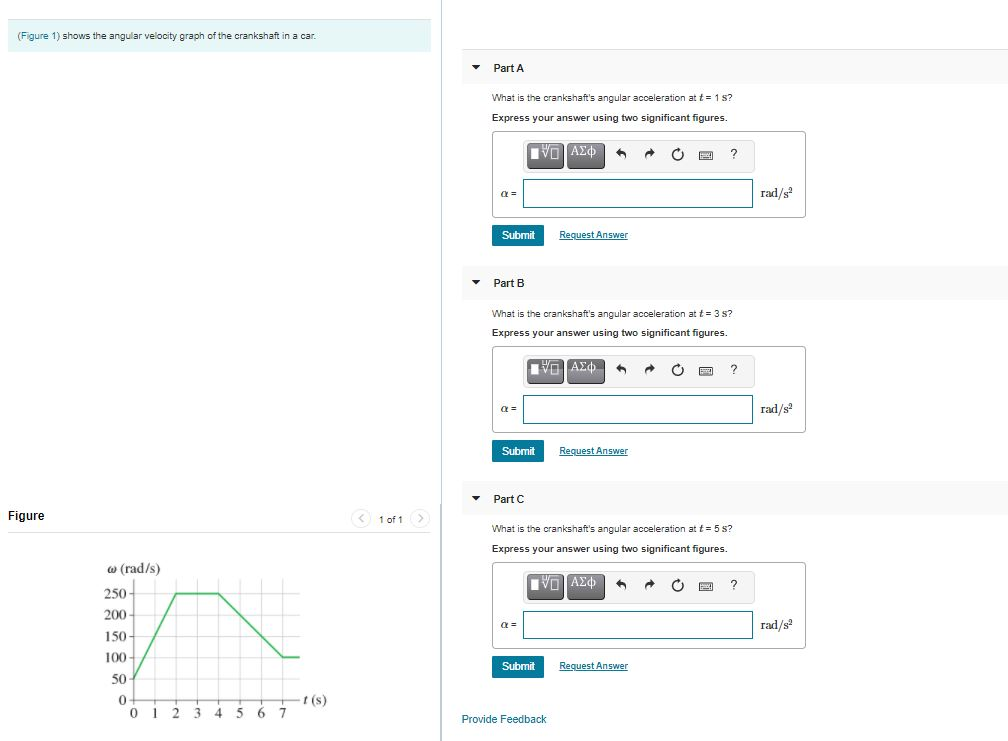Collapse the Part A section
The image size is (1008, 741).
tap(475, 67)
